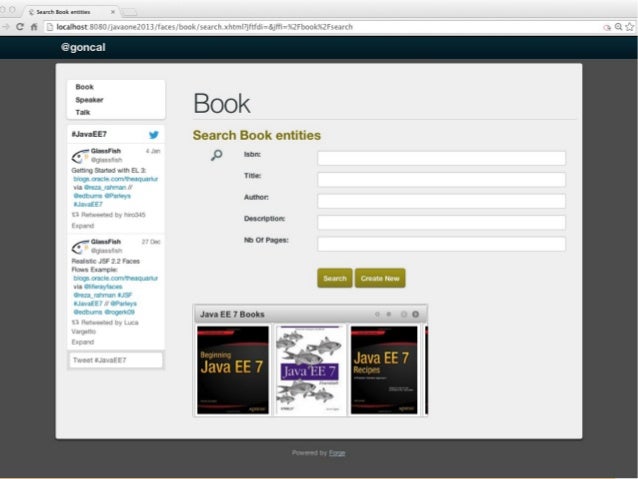
Task: Focus the Description input field
Action: tap(441, 223)
